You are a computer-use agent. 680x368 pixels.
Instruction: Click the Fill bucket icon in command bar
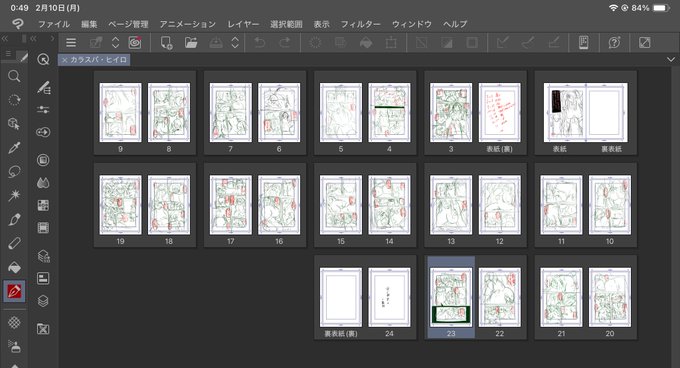click(366, 42)
